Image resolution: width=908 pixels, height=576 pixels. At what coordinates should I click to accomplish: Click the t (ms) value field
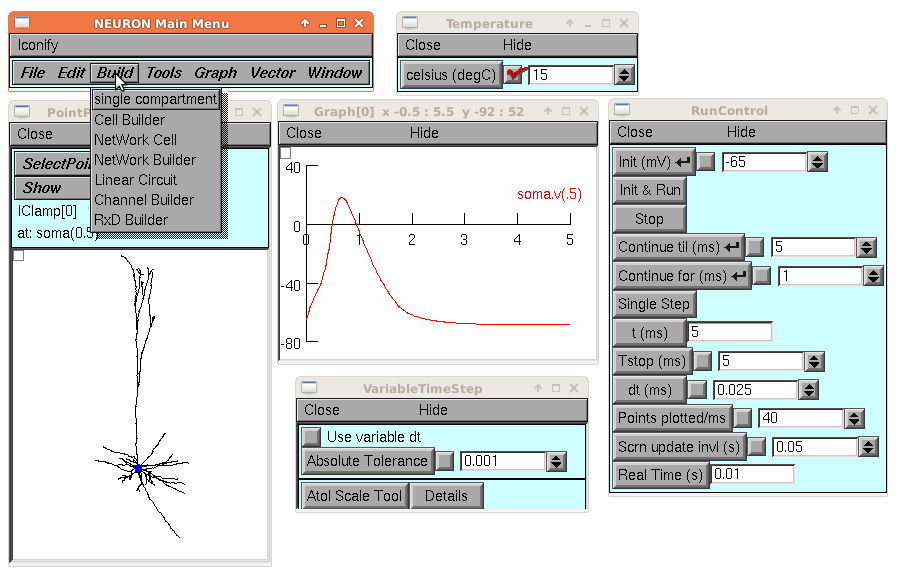730,332
